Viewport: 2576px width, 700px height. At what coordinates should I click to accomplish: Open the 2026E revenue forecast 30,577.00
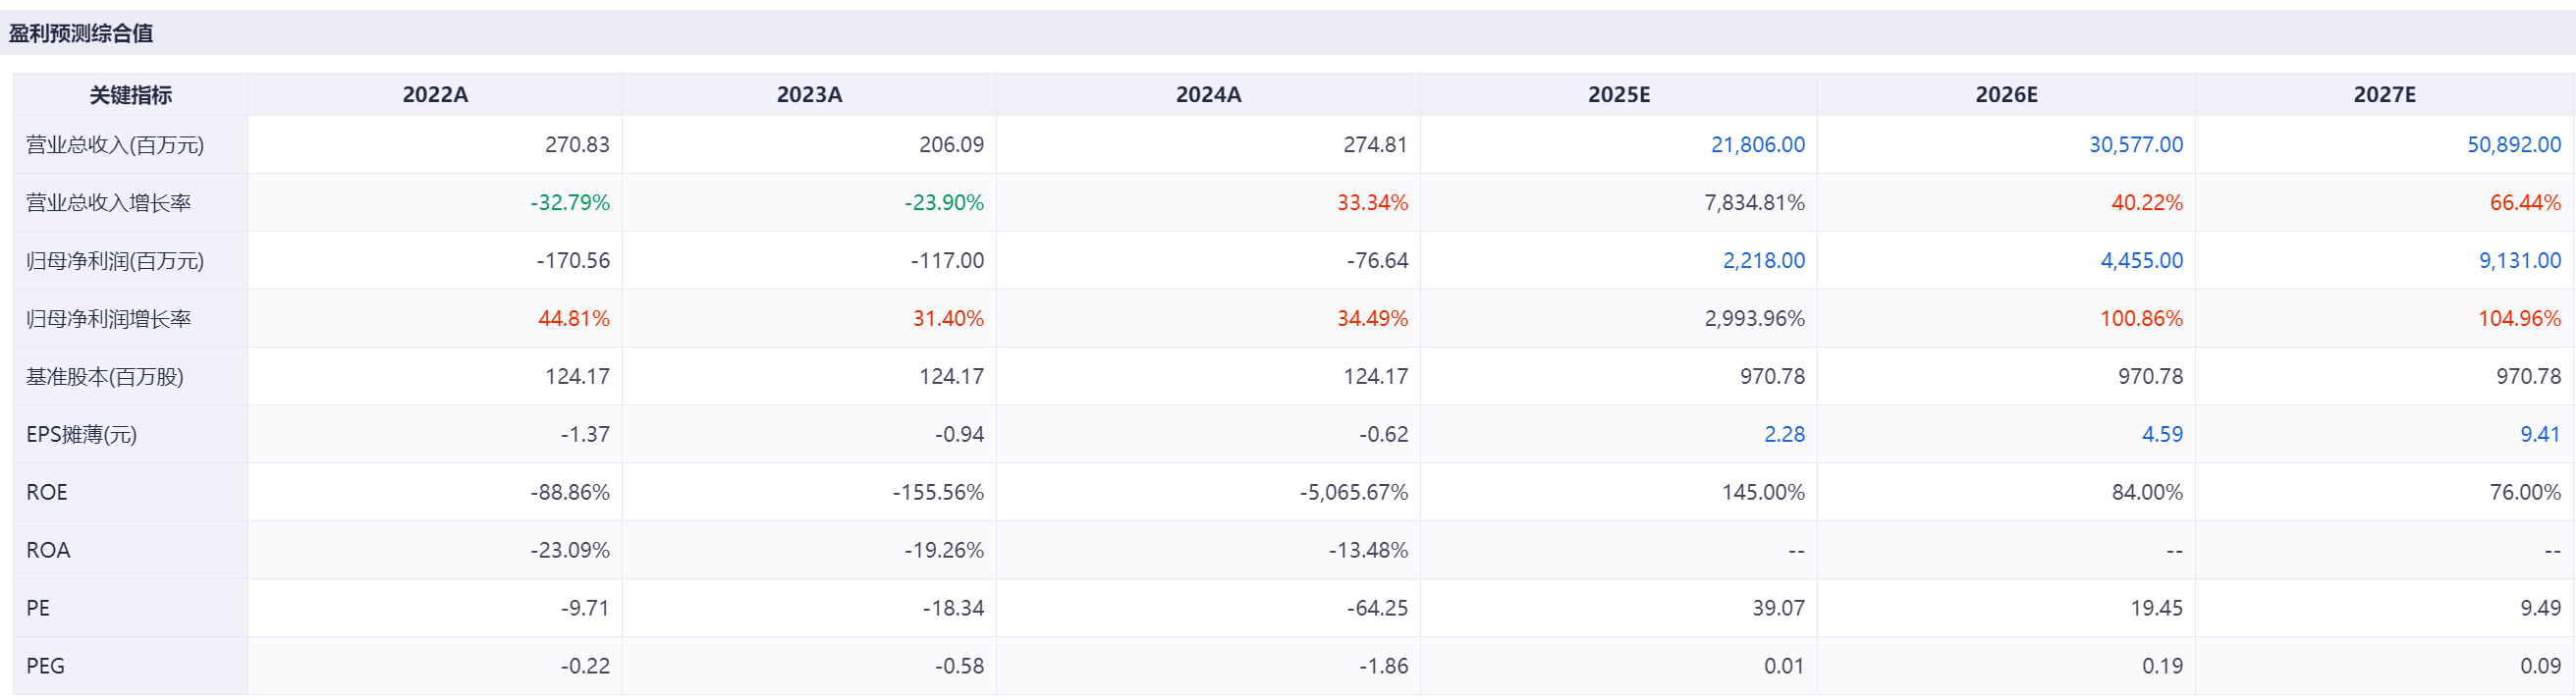click(x=2135, y=145)
